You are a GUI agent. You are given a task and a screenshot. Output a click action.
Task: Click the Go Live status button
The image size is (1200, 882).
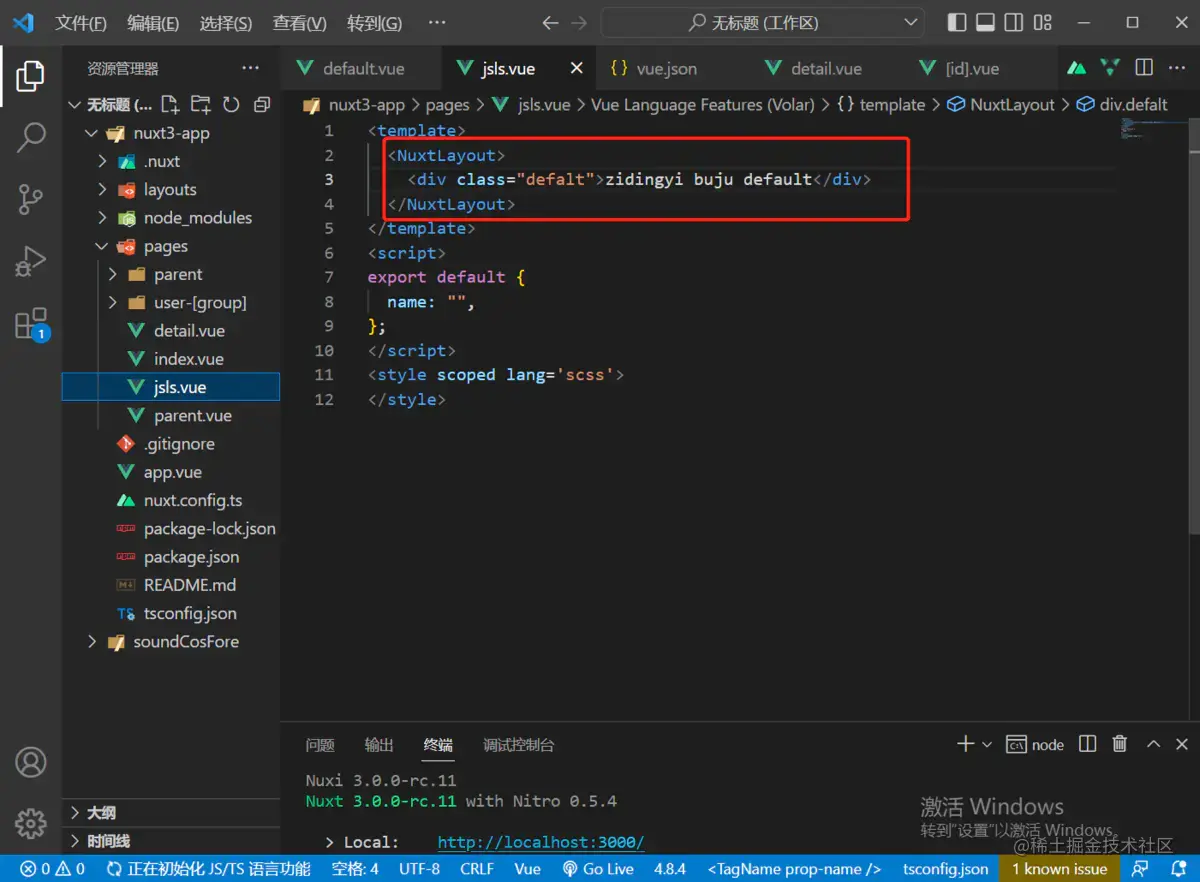click(x=598, y=869)
